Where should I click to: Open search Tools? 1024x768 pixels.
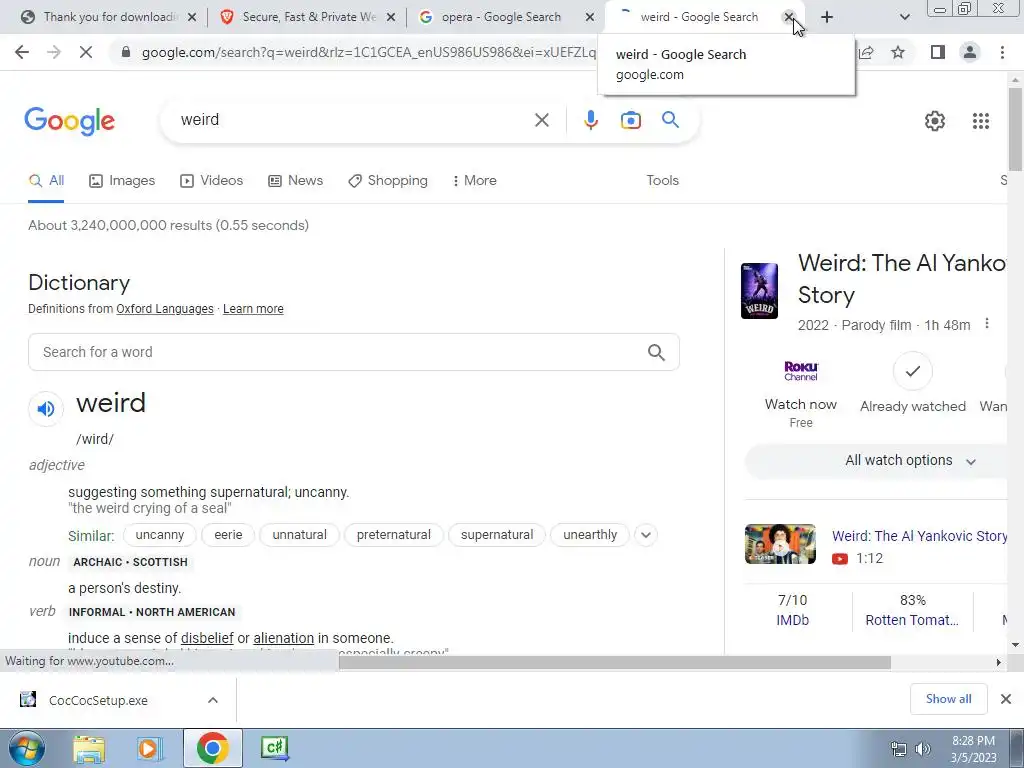662,180
